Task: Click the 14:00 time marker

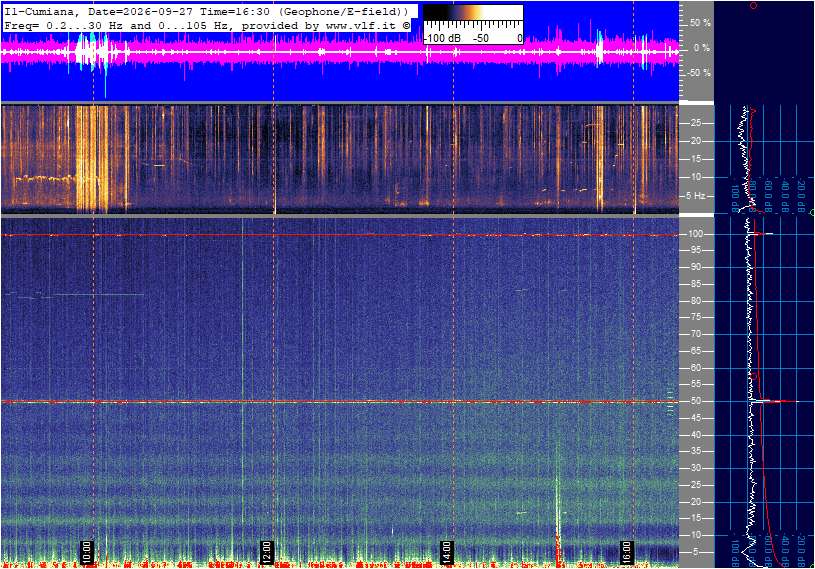Action: point(446,552)
